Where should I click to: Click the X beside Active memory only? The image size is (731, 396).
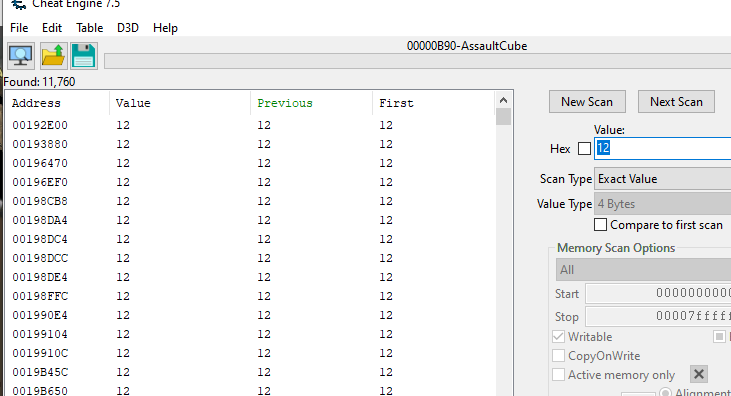698,374
